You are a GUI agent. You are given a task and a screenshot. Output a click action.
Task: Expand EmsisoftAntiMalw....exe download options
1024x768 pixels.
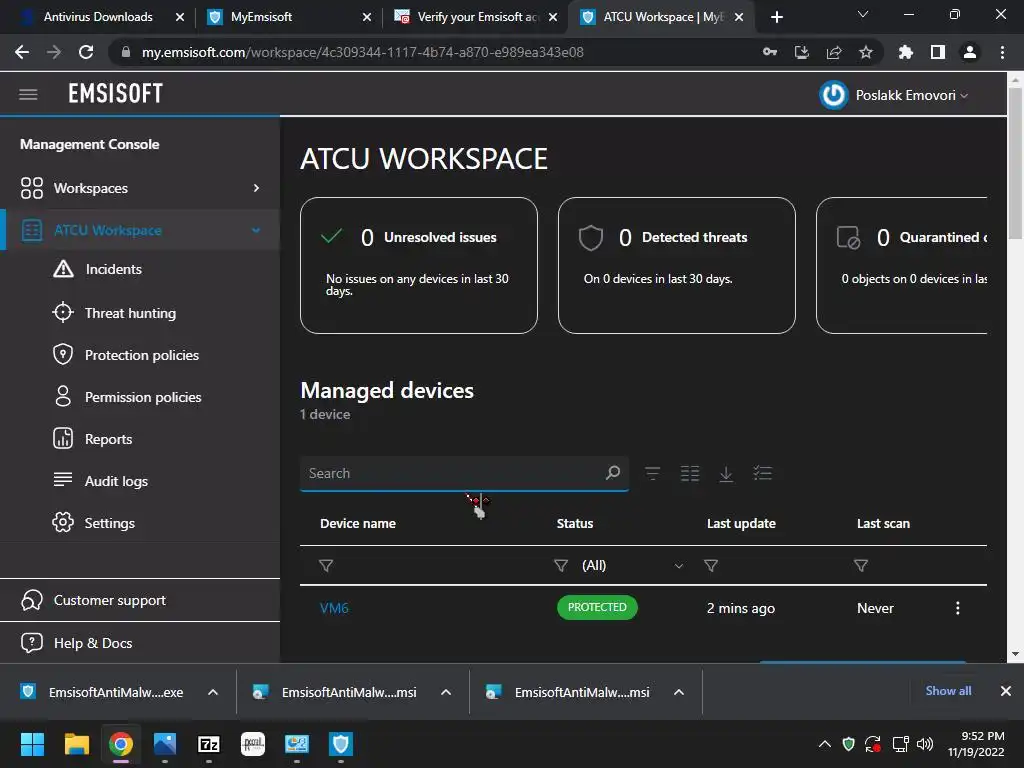(213, 692)
